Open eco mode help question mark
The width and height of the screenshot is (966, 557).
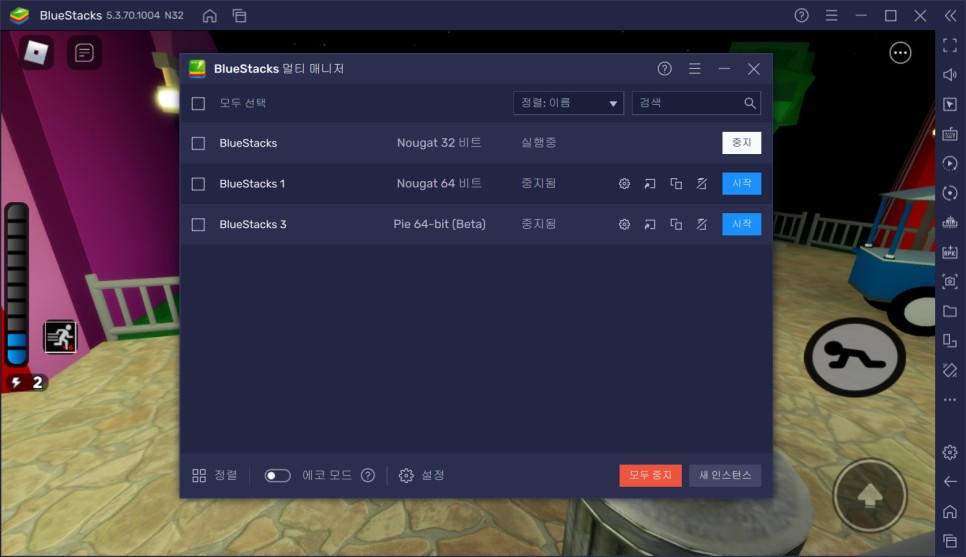click(x=368, y=475)
